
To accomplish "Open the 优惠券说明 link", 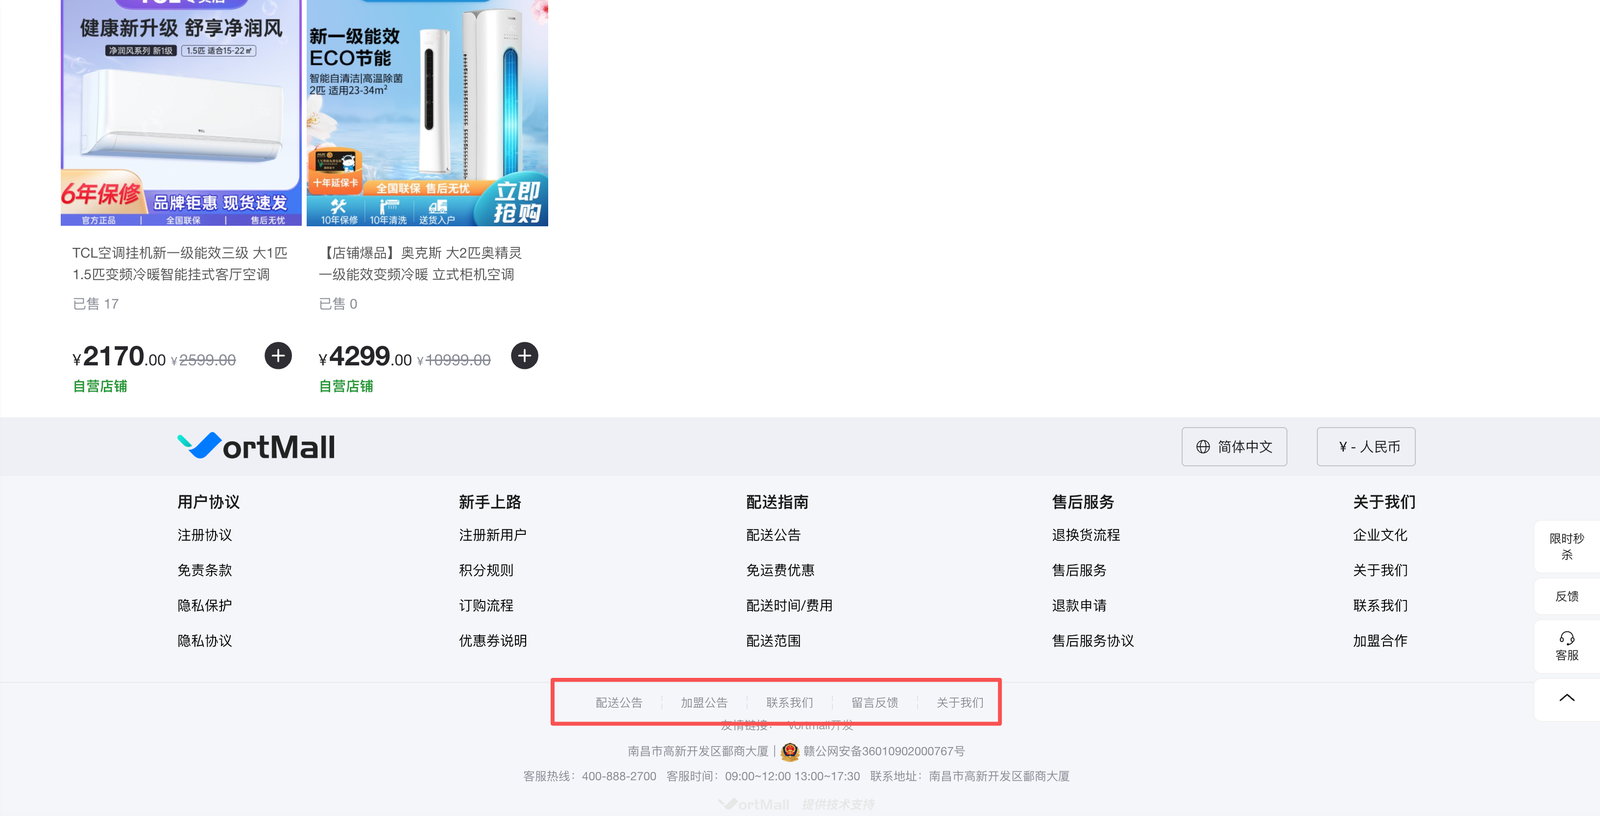I will pyautogui.click(x=493, y=641).
